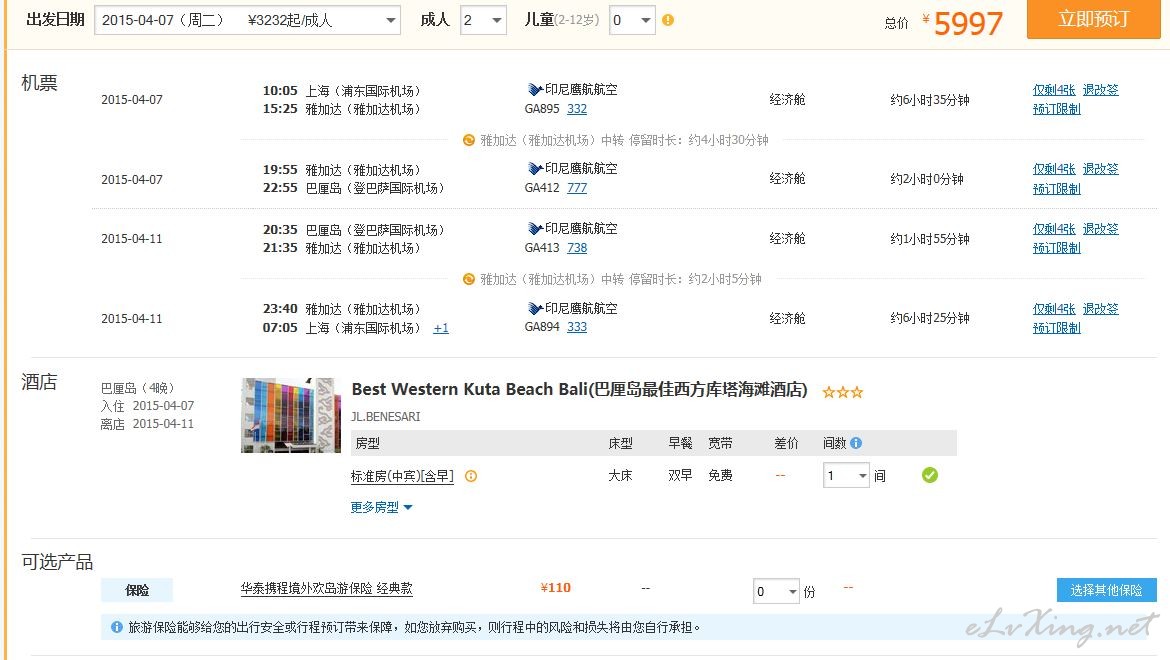Open the children count dropdown
Viewport: 1170px width, 660px height.
pos(632,20)
